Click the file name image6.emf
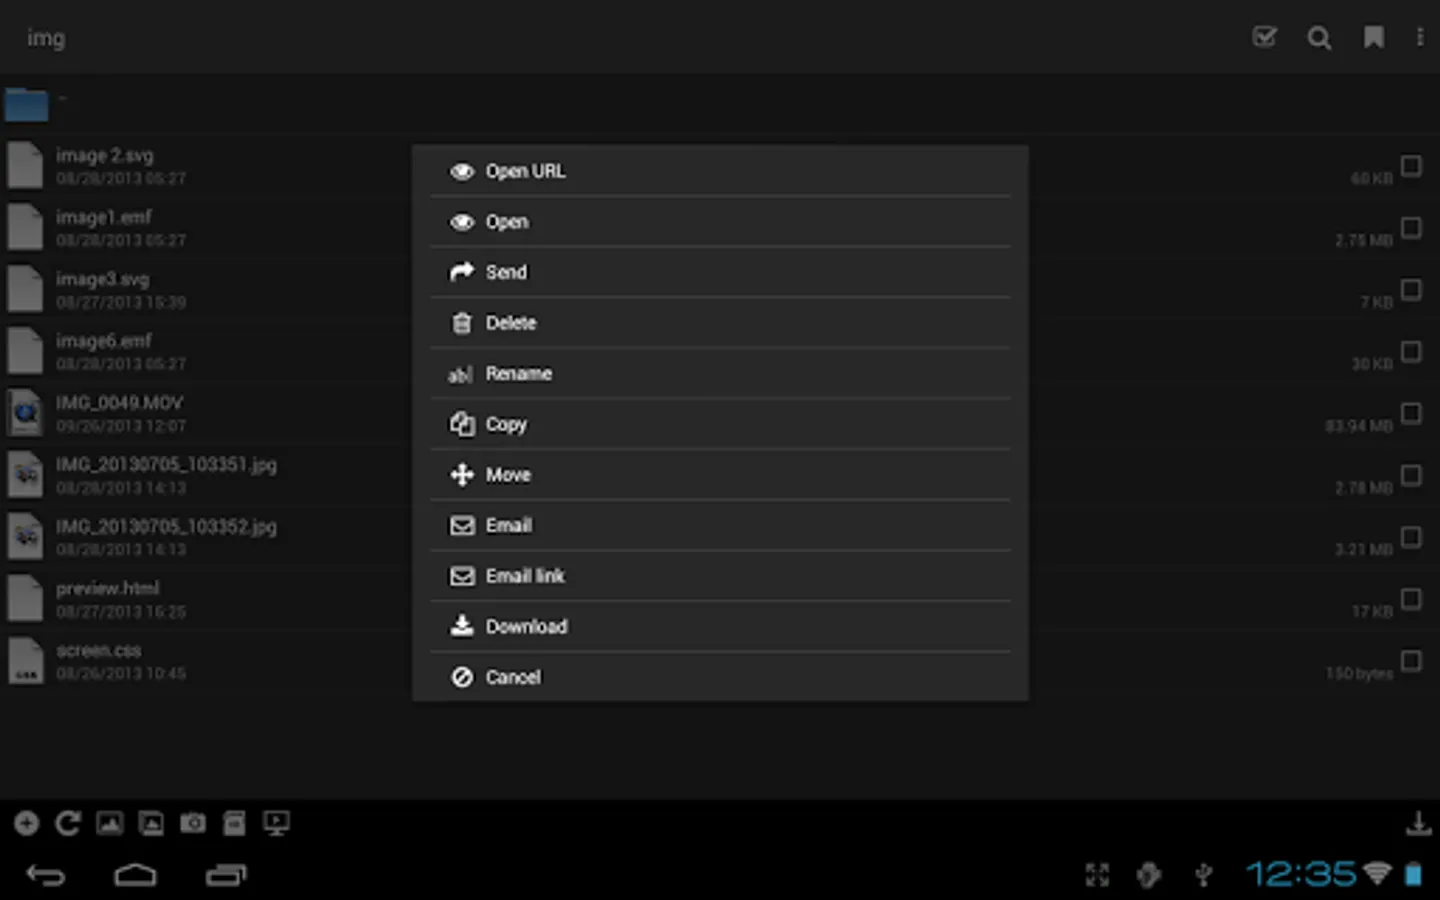Image resolution: width=1440 pixels, height=900 pixels. click(104, 341)
